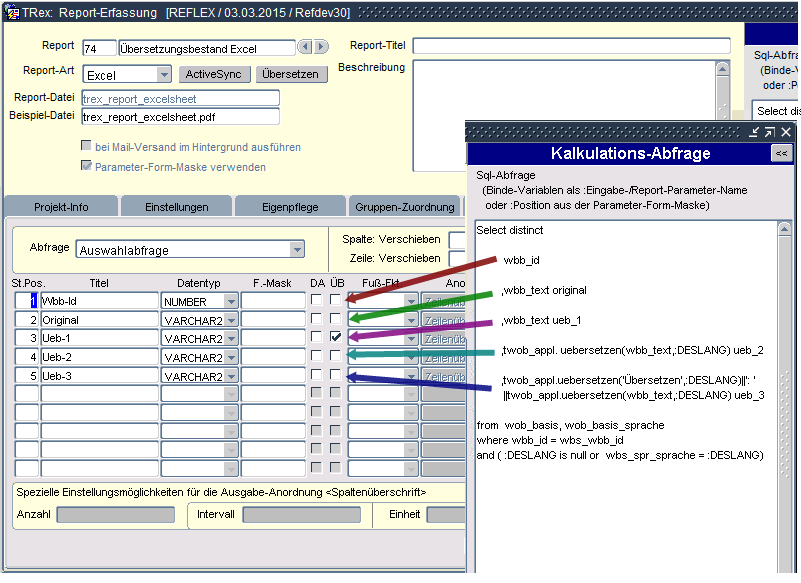
Task: Uncheck the ÜB checkbox for Ueb-1 row
Action: pos(336,338)
